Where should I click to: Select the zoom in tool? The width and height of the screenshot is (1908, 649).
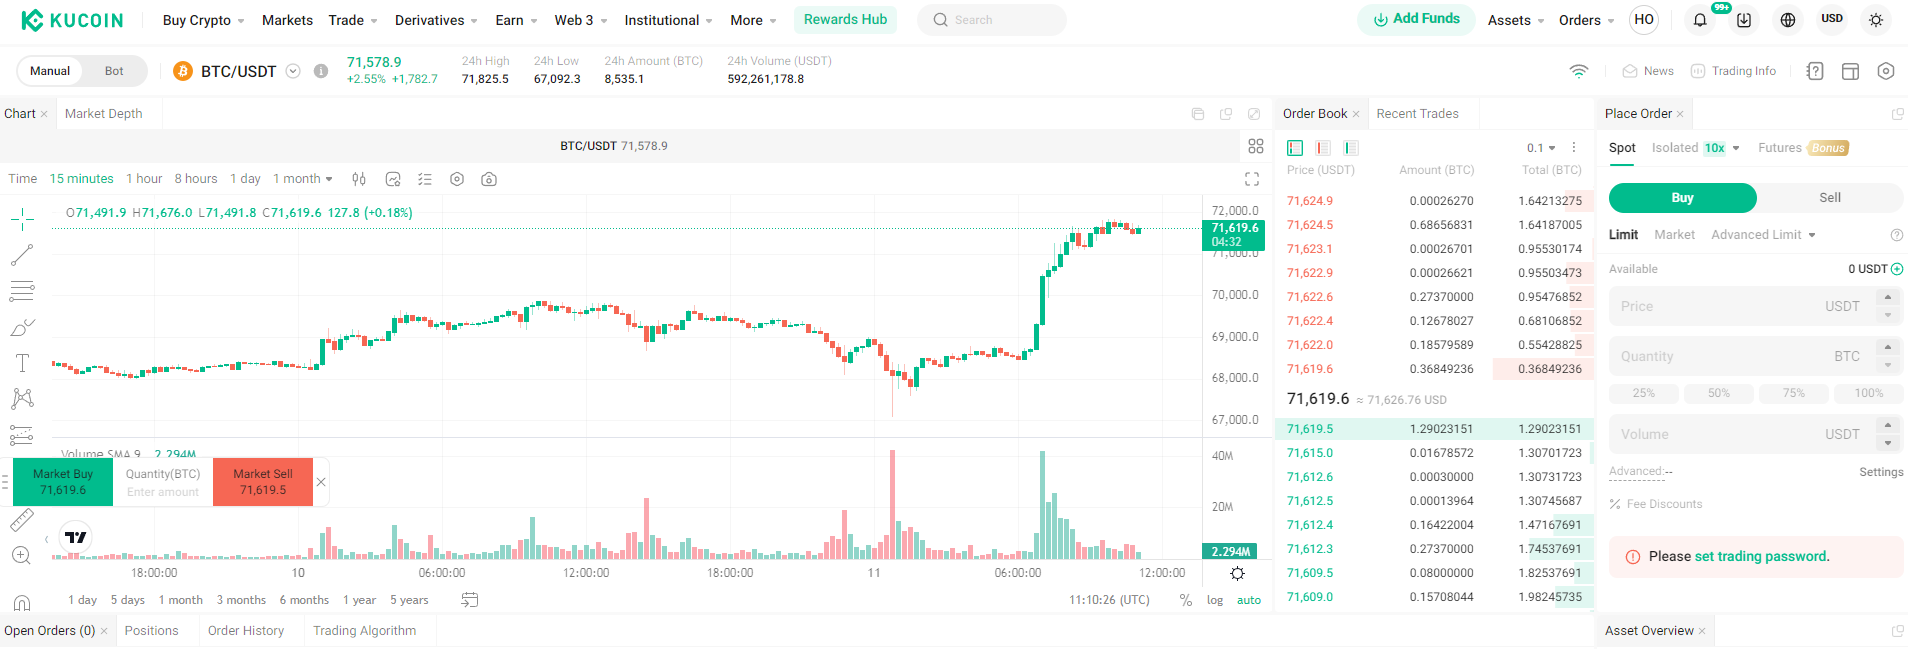point(22,556)
